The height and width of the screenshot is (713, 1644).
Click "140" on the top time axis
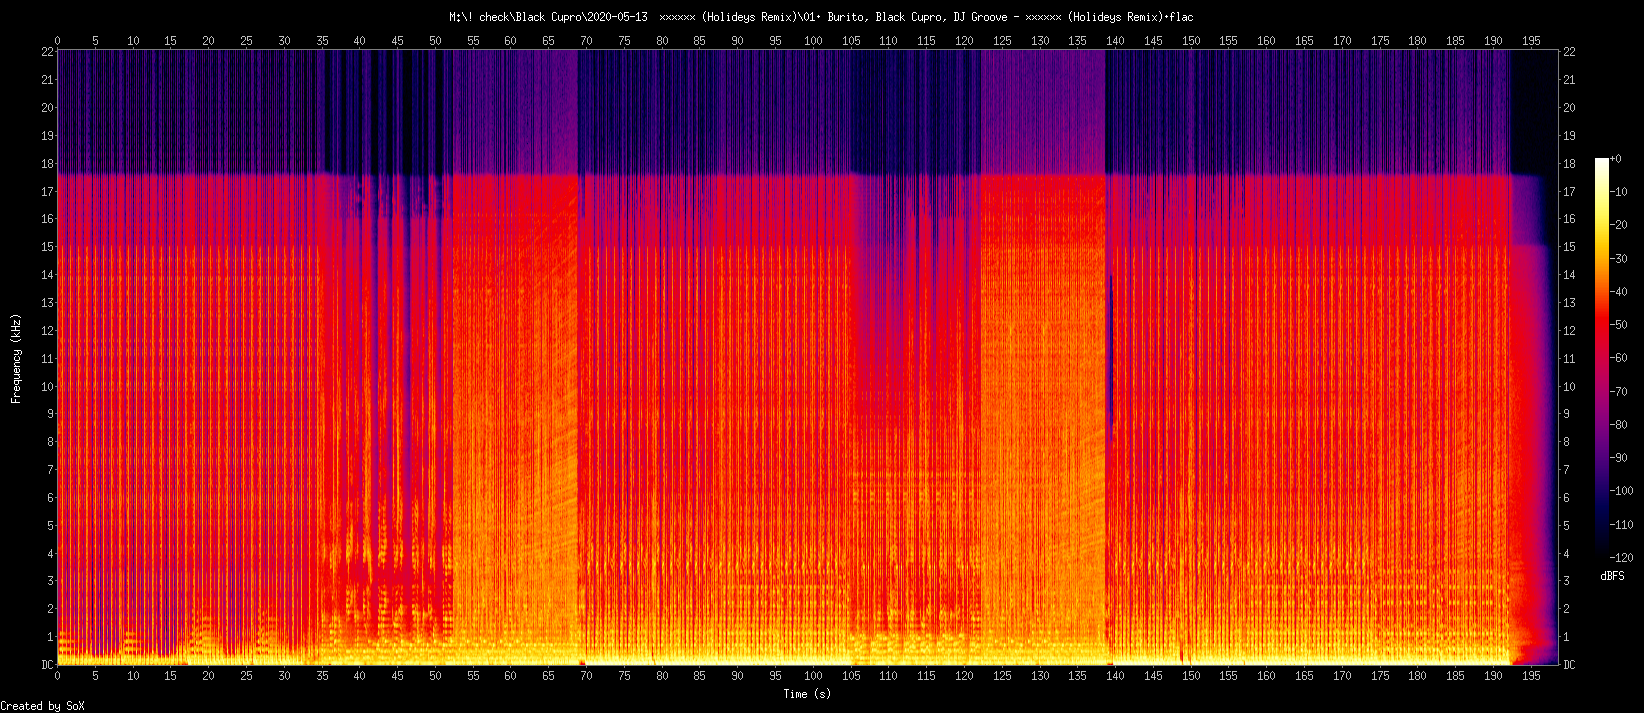[x=1115, y=41]
